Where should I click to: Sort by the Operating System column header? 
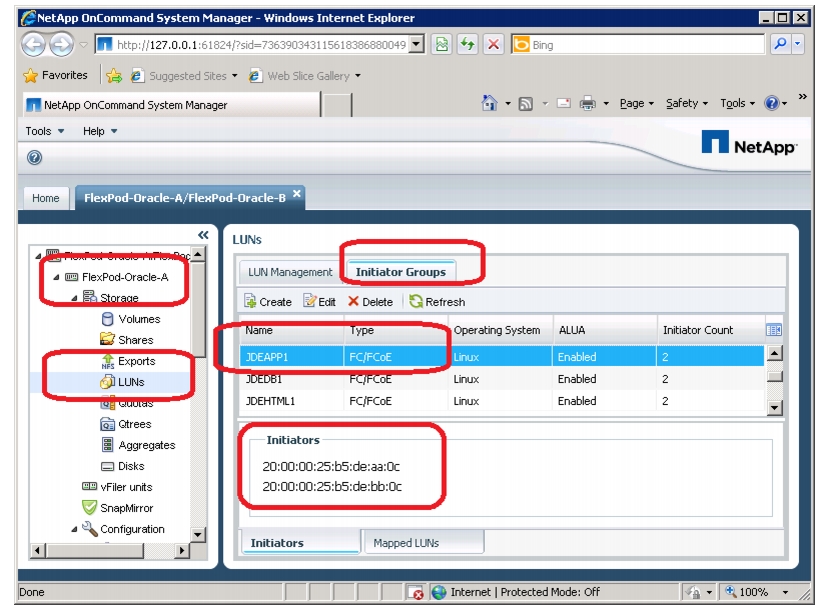(x=500, y=330)
